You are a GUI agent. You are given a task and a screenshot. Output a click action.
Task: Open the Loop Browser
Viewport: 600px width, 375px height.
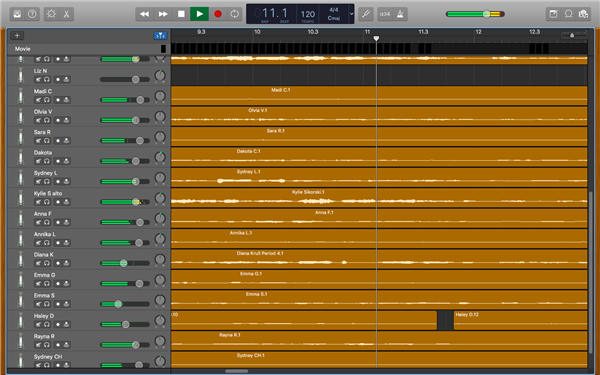569,14
